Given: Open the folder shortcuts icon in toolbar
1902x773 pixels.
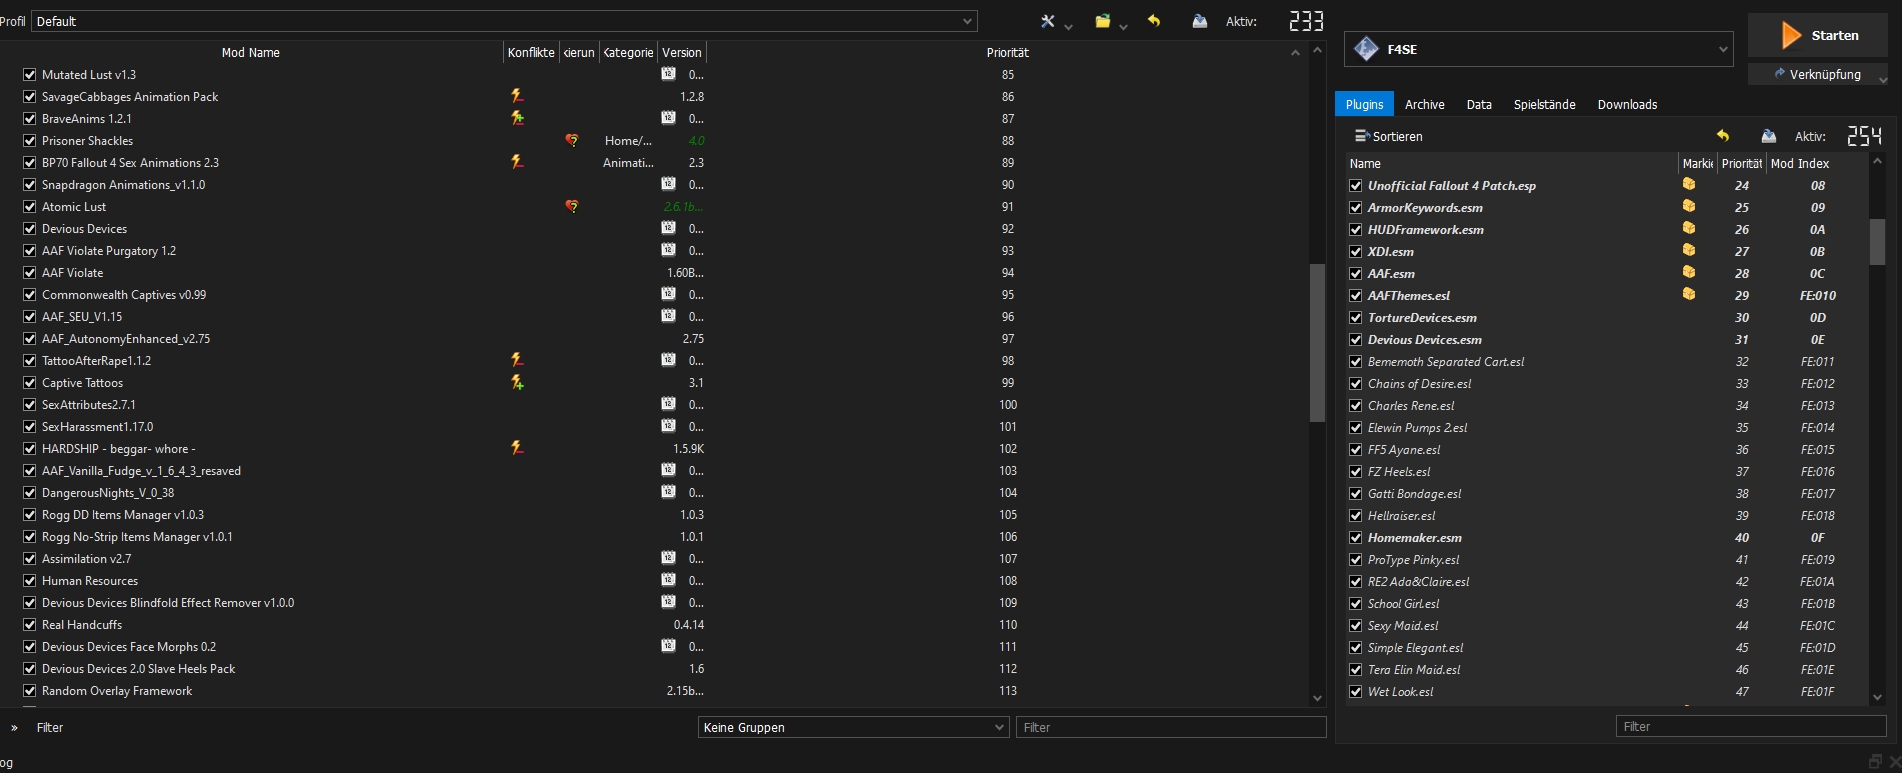Looking at the screenshot, I should (1103, 21).
